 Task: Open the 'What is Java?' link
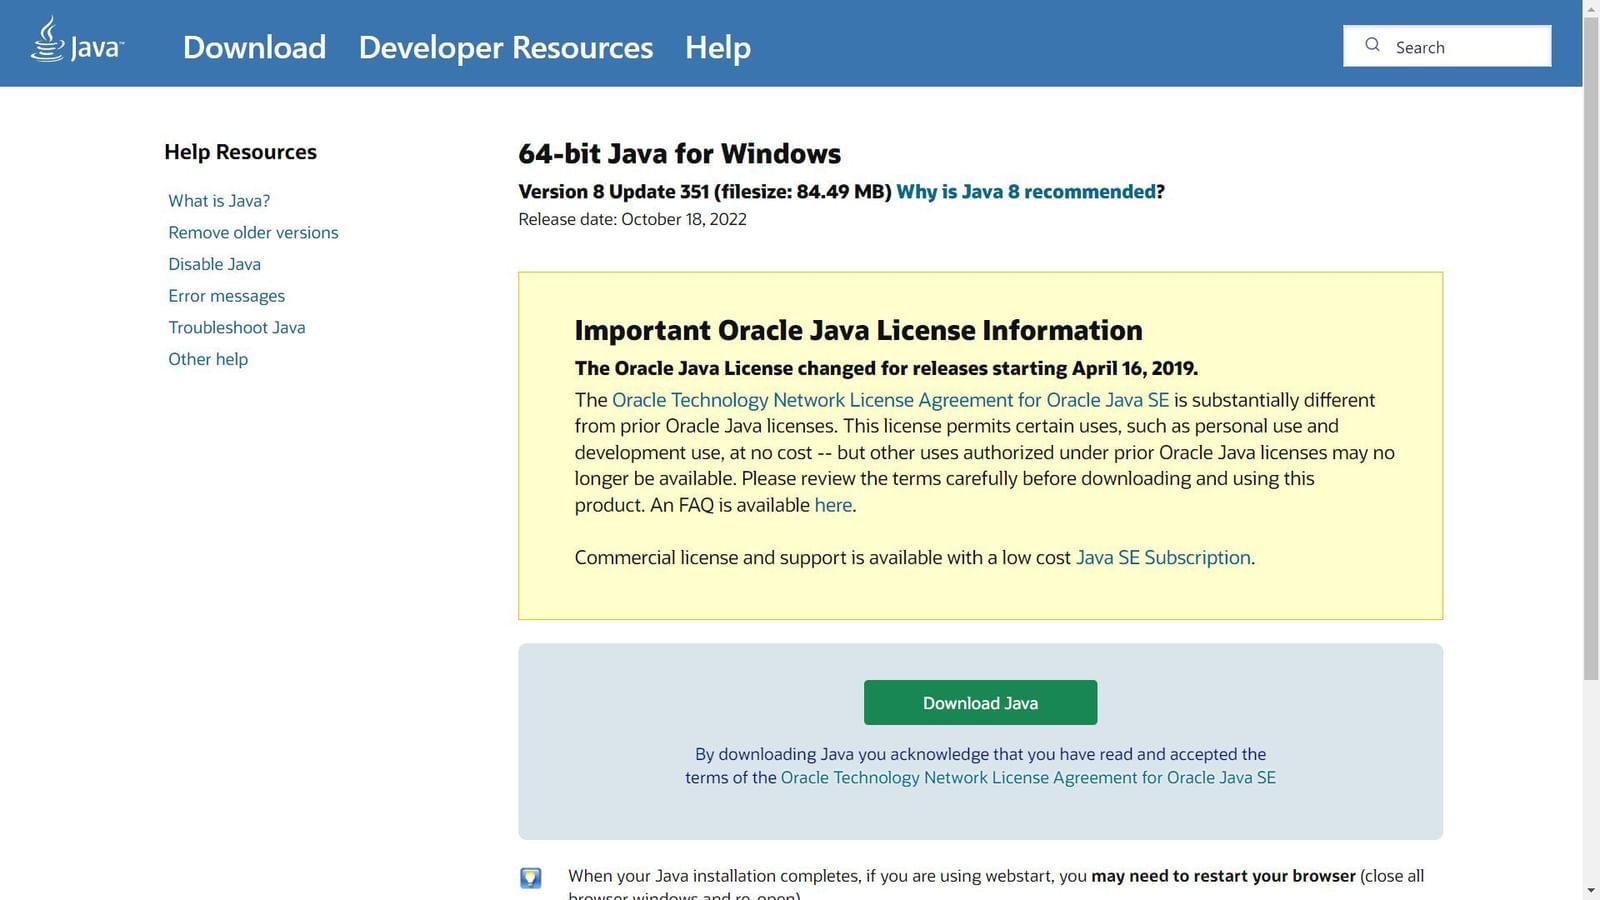(219, 201)
